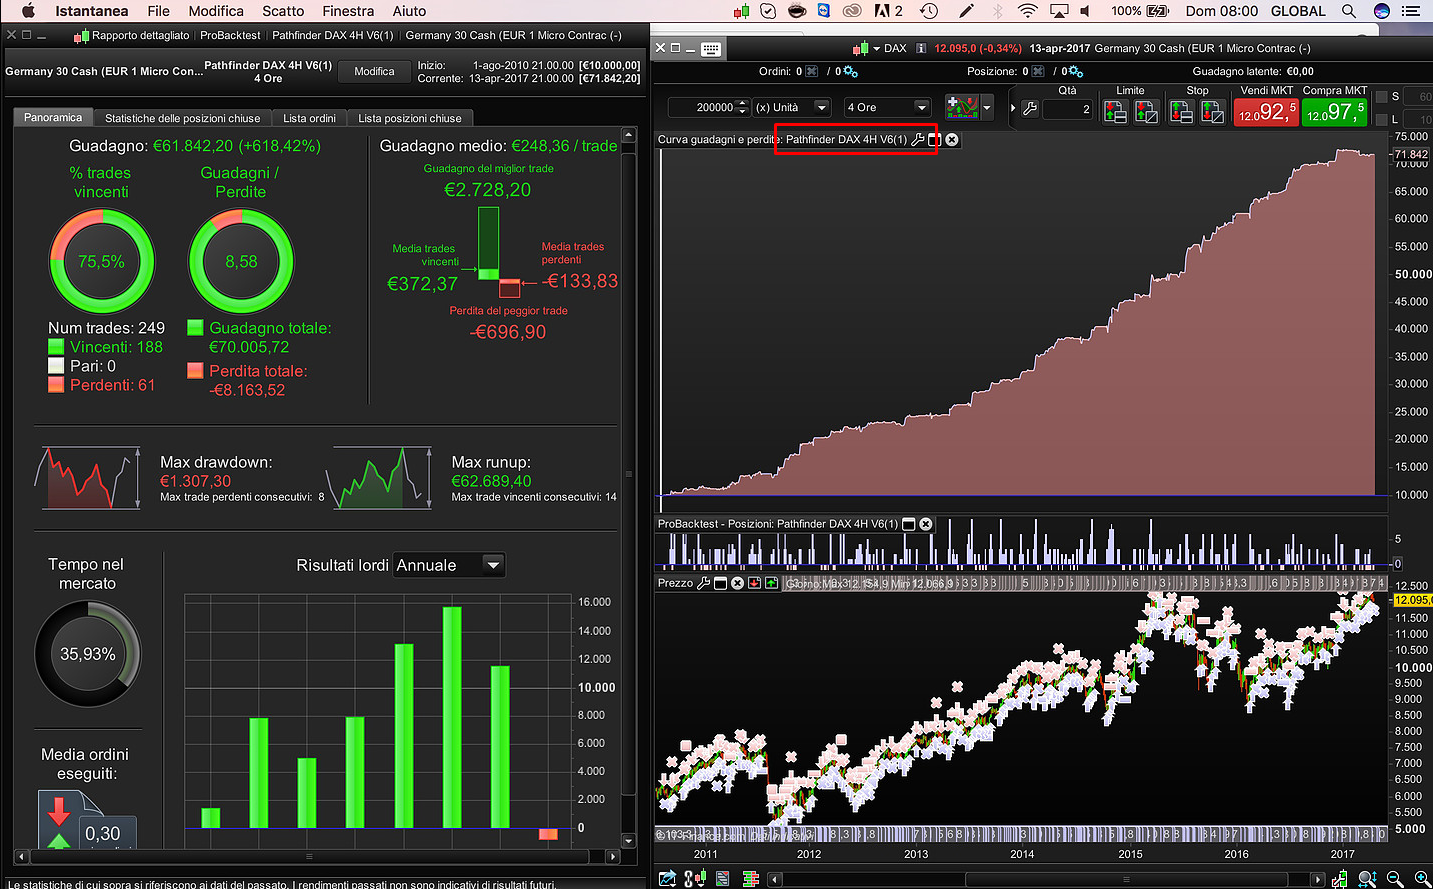Click the auto-zoom magnifier with arrows icon
This screenshot has height=889, width=1433.
coord(1367,879)
